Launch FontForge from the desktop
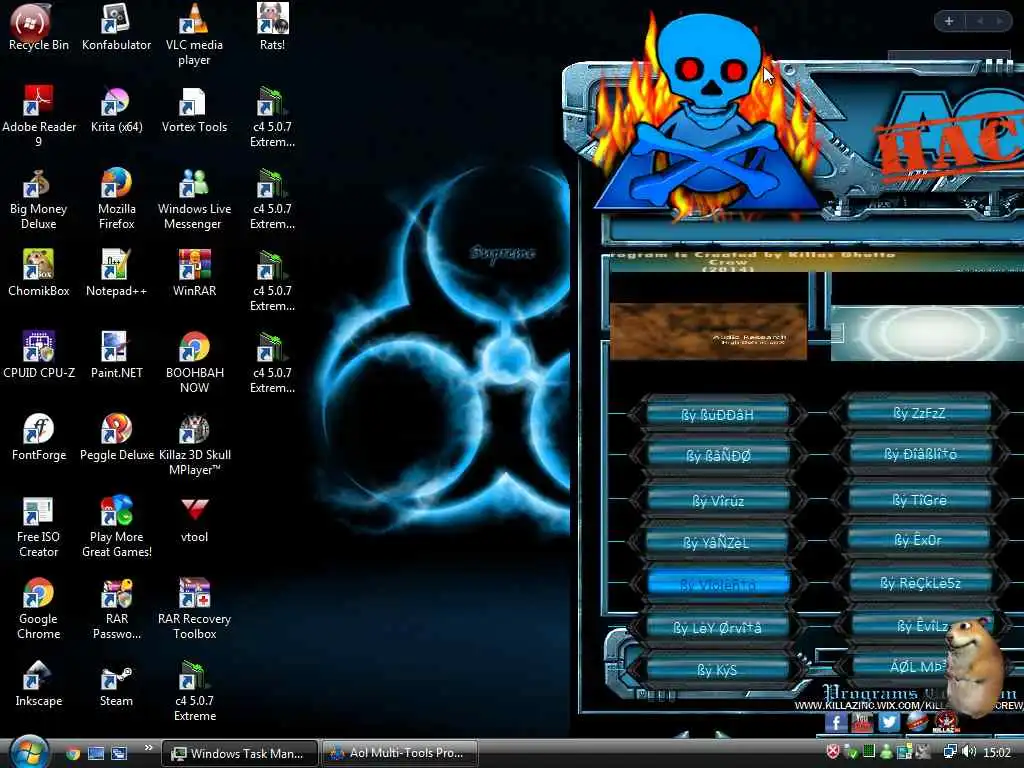Image resolution: width=1024 pixels, height=768 pixels. (x=39, y=438)
